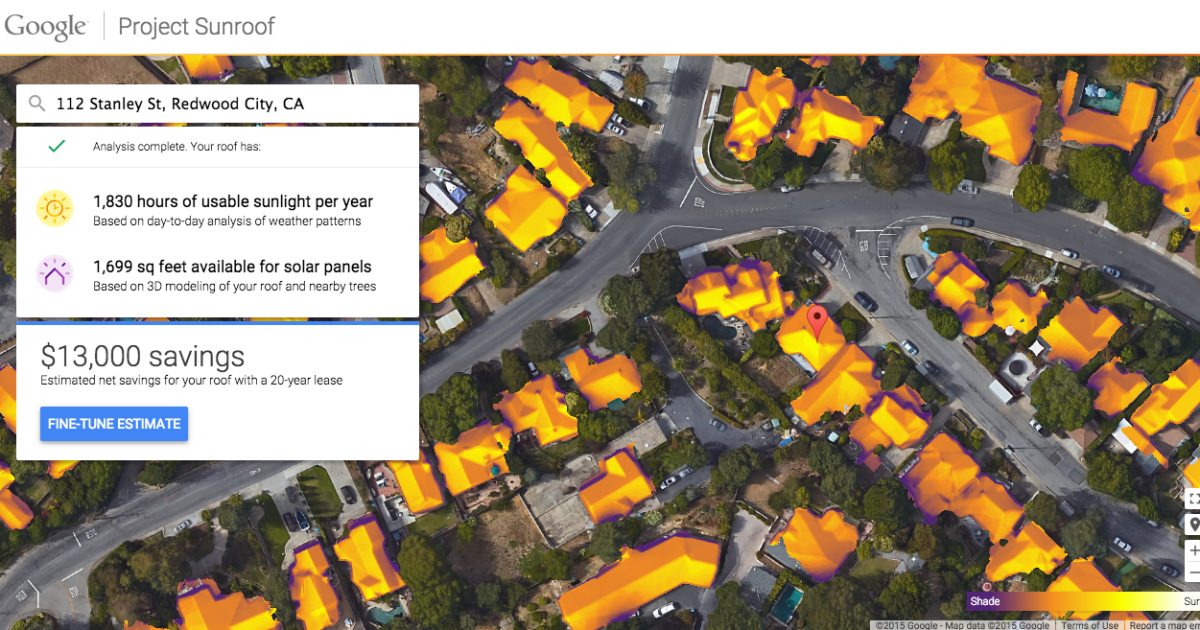Viewport: 1200px width, 630px height.
Task: Click the green Analysis complete checkmark
Action: (x=57, y=146)
